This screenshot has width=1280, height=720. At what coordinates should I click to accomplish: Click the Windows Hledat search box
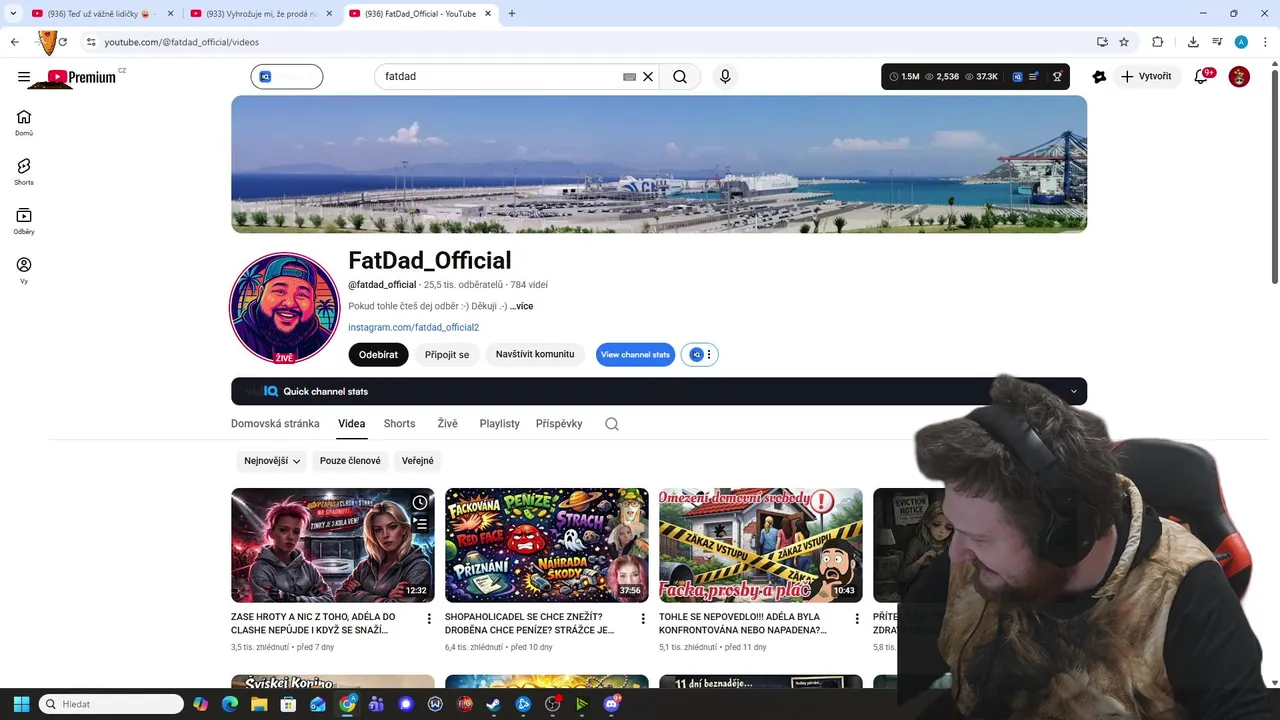click(x=111, y=704)
